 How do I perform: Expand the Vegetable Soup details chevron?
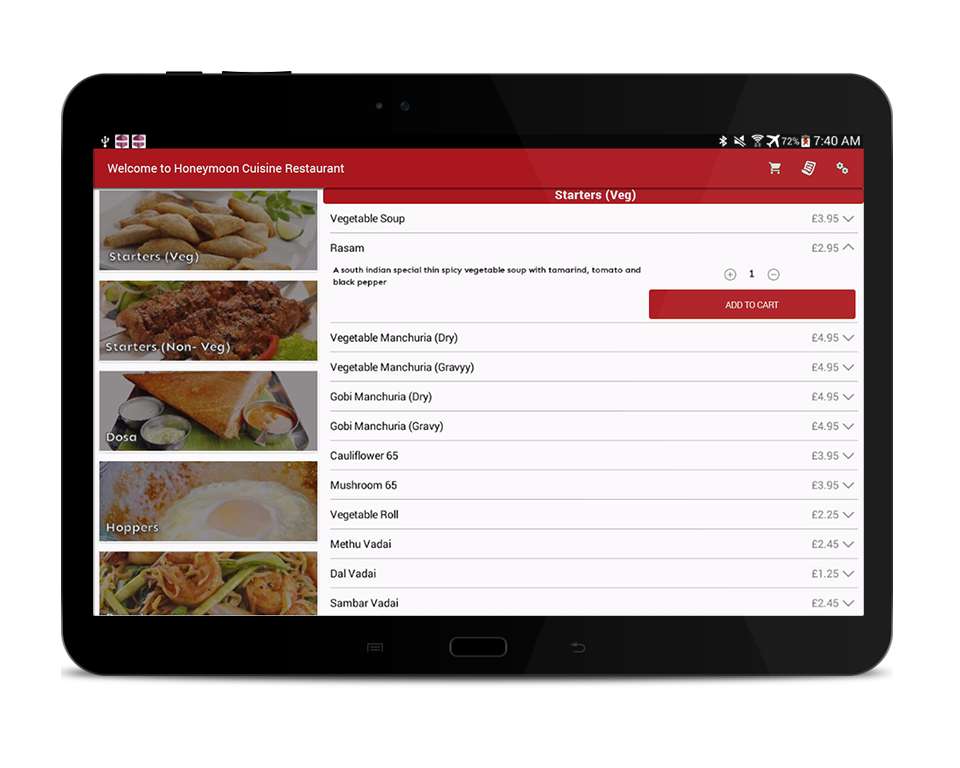click(x=849, y=217)
